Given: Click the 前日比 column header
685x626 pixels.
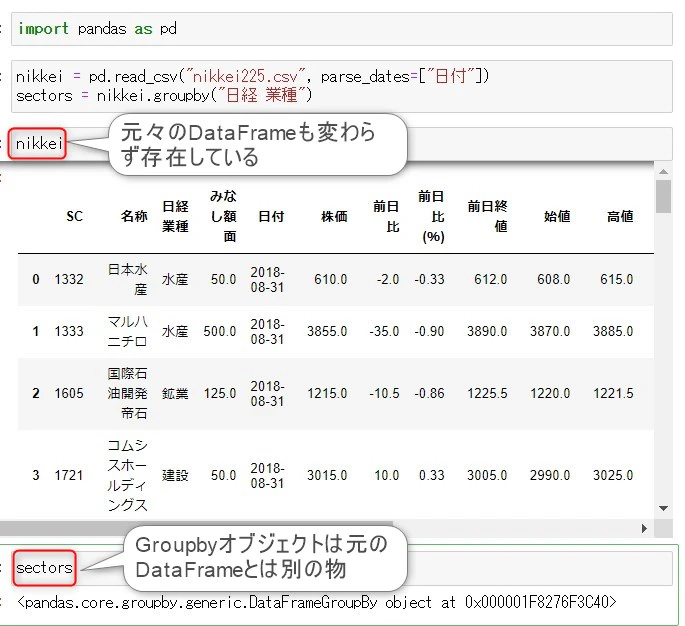Looking at the screenshot, I should [x=386, y=216].
